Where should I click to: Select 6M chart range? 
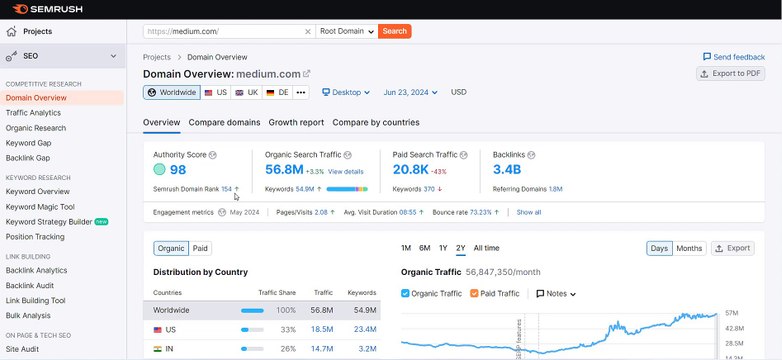(424, 248)
